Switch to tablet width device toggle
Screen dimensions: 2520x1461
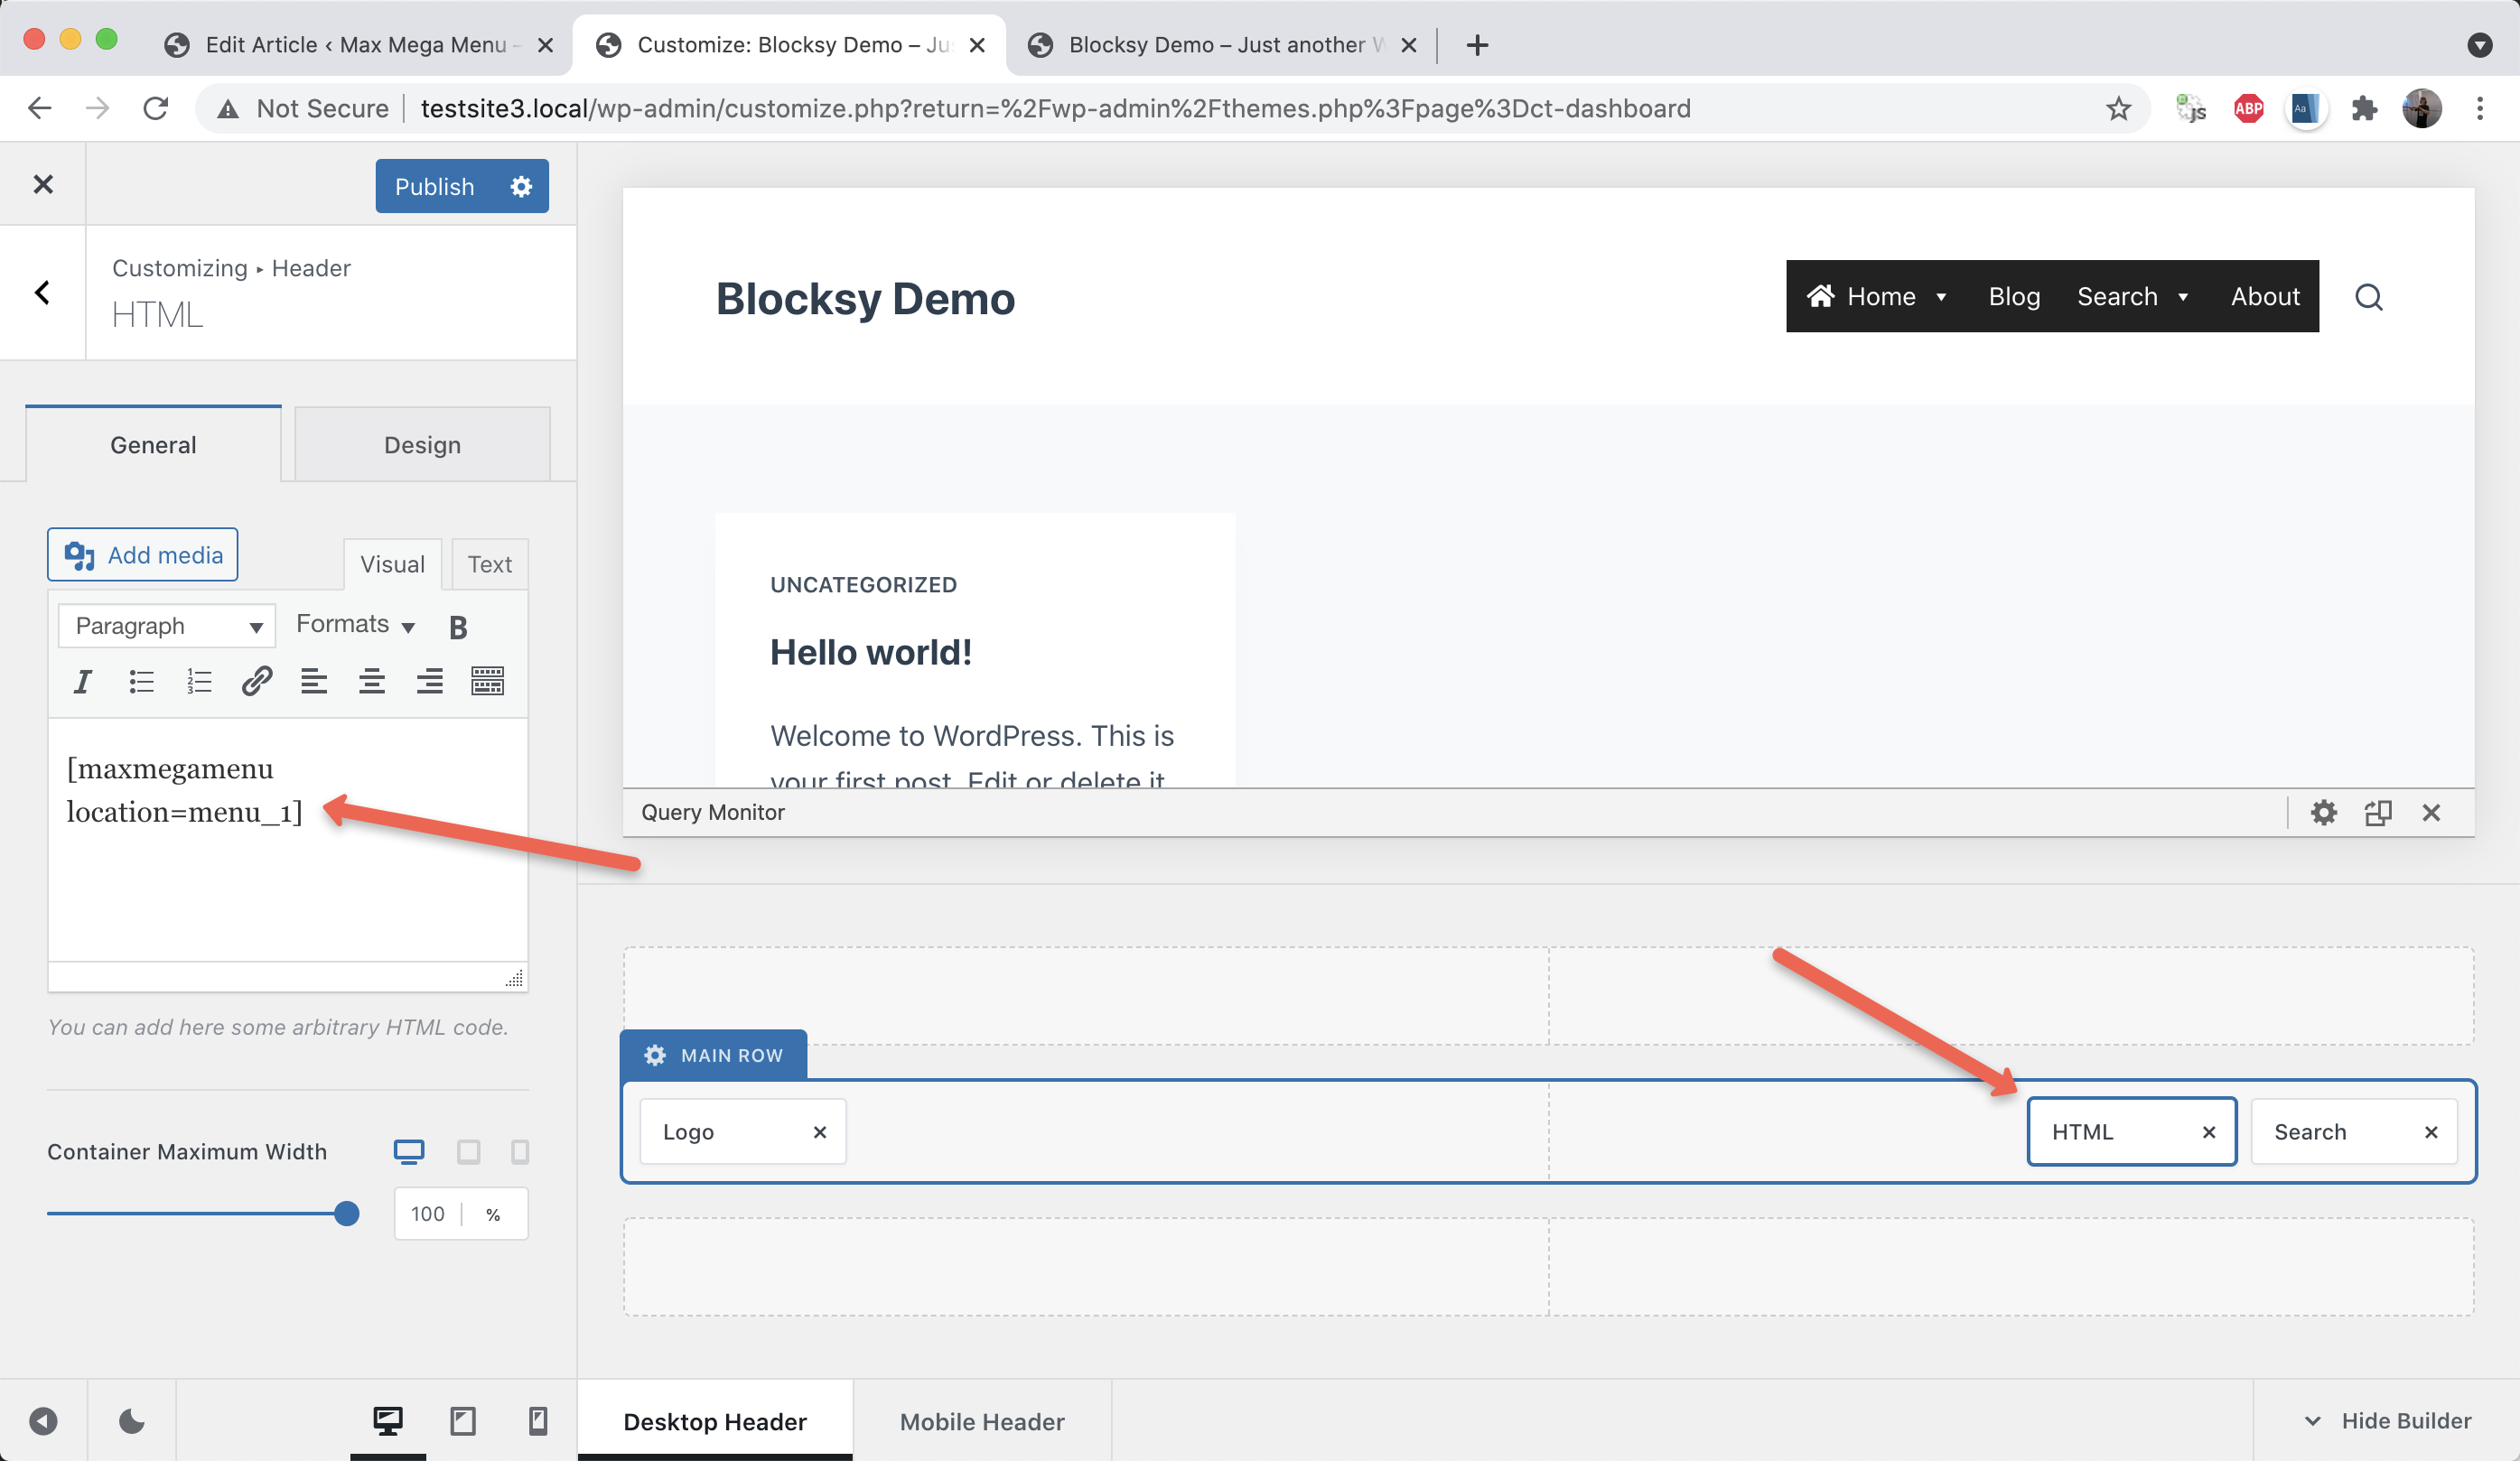468,1152
